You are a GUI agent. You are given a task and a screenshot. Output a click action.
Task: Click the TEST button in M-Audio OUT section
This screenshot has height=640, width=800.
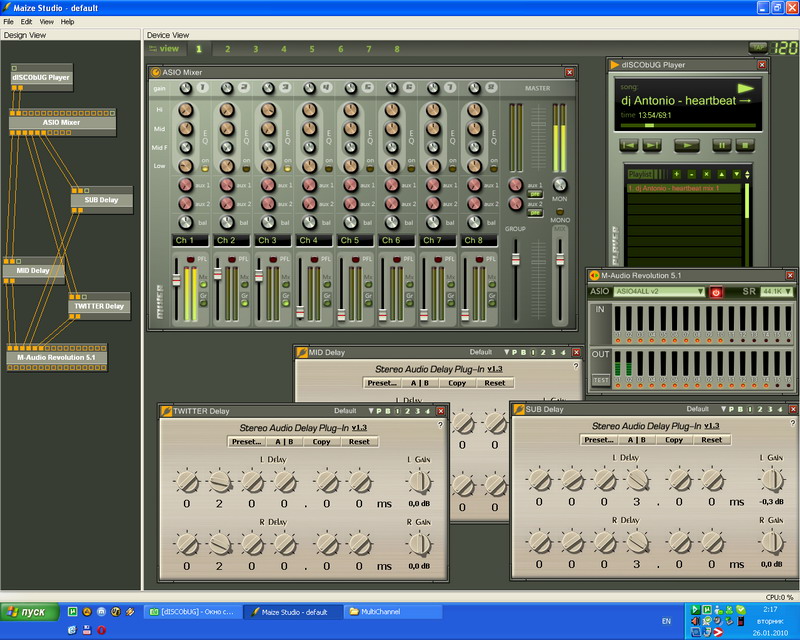pyautogui.click(x=600, y=380)
